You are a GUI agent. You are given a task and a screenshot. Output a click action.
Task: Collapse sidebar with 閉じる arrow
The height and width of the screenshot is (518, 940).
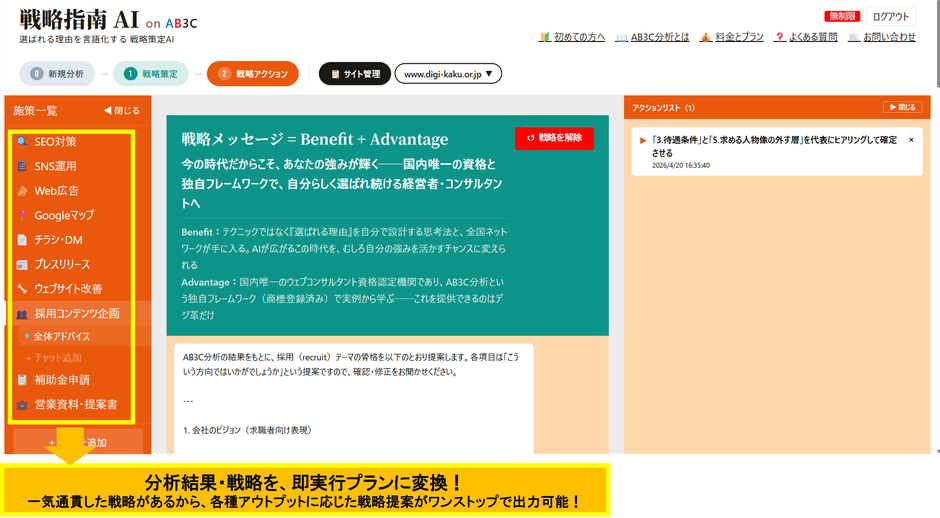pyautogui.click(x=122, y=110)
